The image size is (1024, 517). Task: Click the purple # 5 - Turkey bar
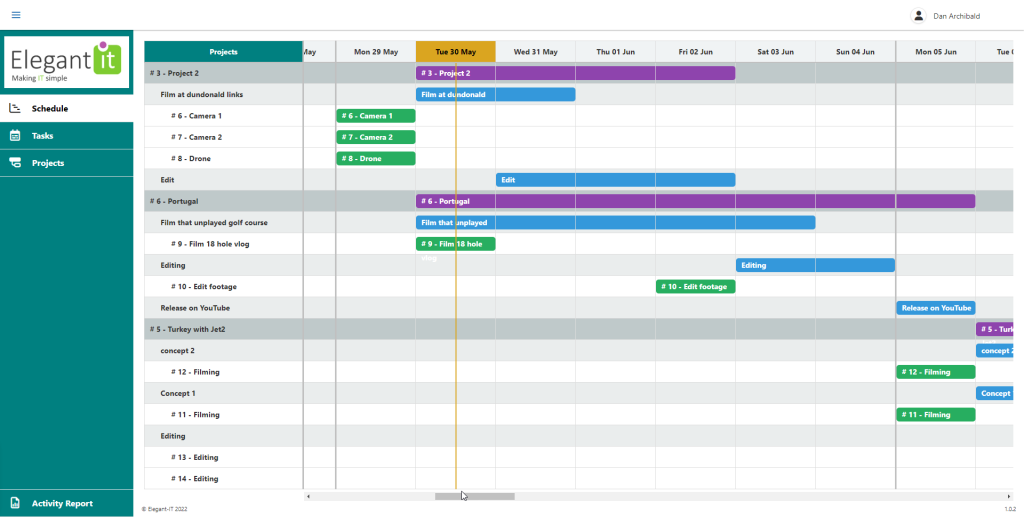[x=995, y=329]
